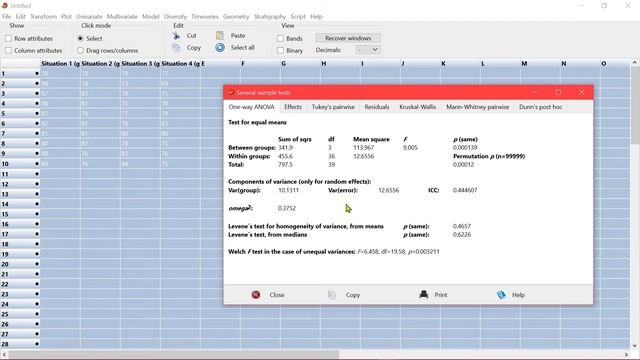Click the horizontal scrollbar thumb of spreadsheet
Viewport: 640px width, 360px height.
(x=174, y=355)
